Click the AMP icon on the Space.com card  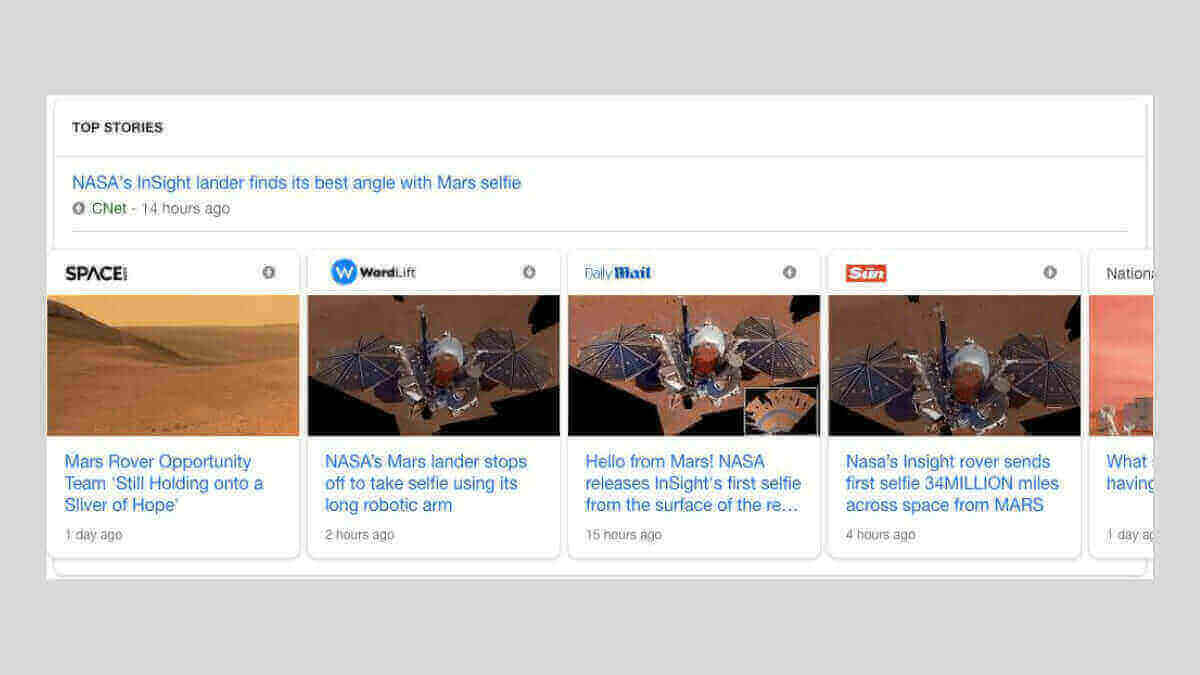(x=268, y=272)
